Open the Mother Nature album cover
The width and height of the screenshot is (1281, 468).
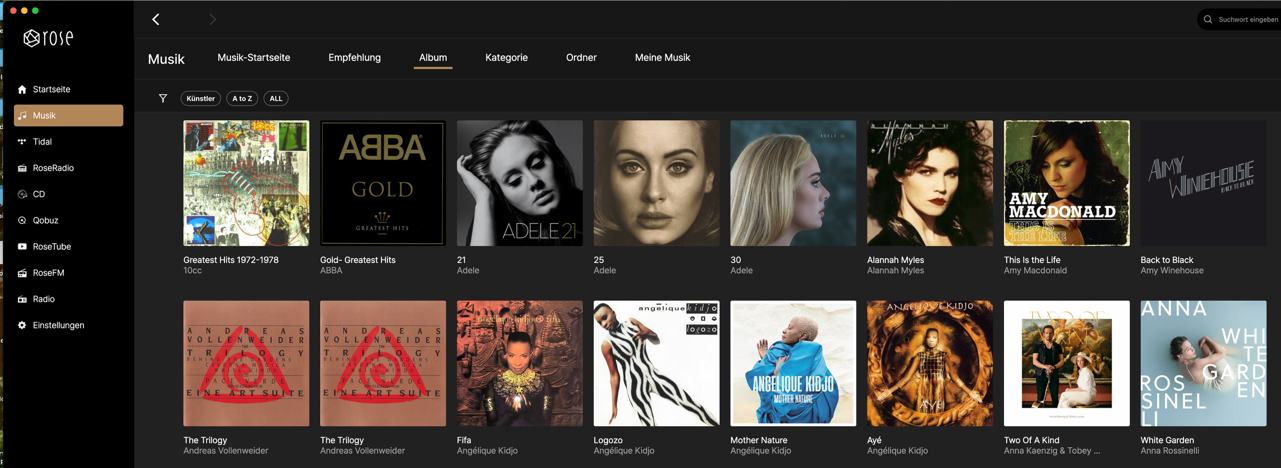[x=793, y=363]
